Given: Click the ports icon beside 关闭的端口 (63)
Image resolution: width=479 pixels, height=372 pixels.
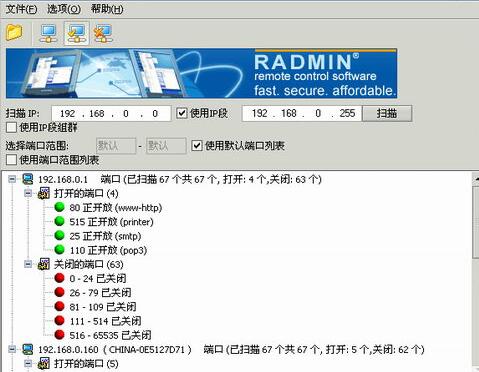Looking at the screenshot, I should coord(44,264).
